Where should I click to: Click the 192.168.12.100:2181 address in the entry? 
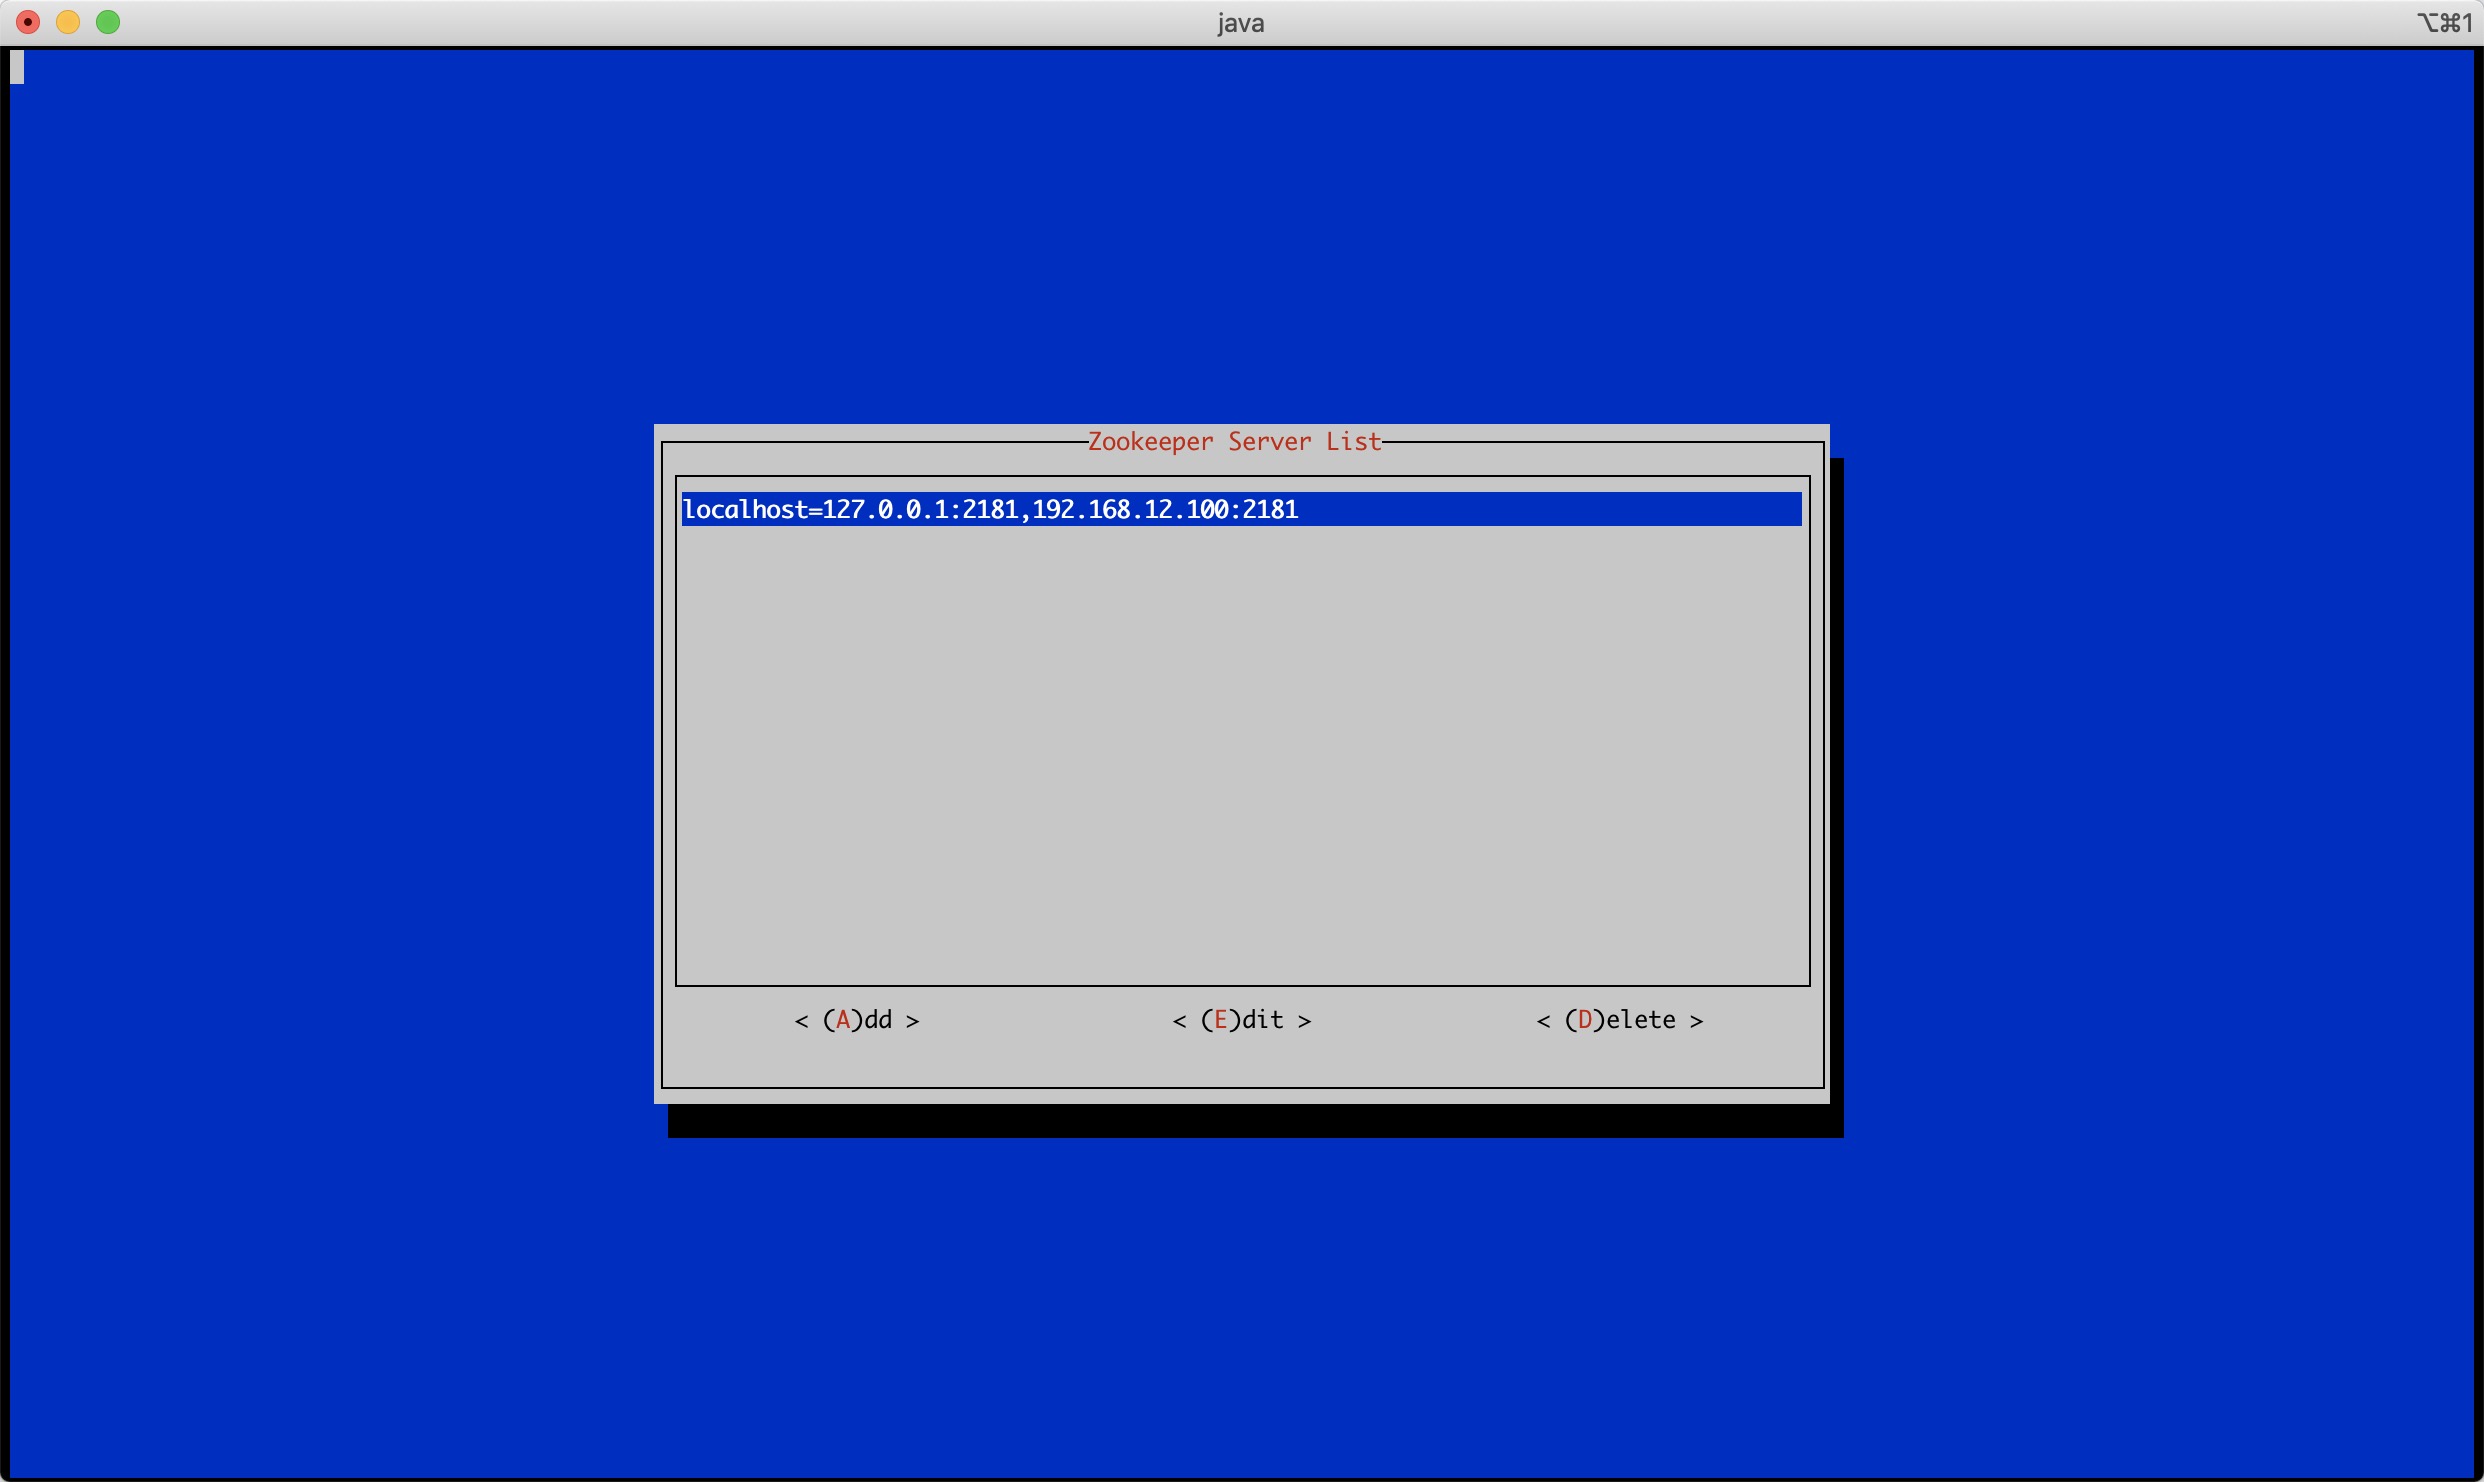point(1165,510)
